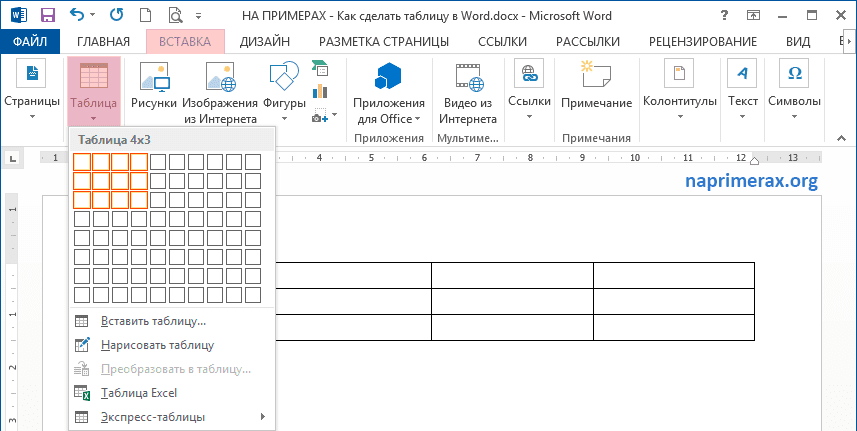Open the Экспресс-таблицы submenu
This screenshot has height=431, width=857.
172,417
